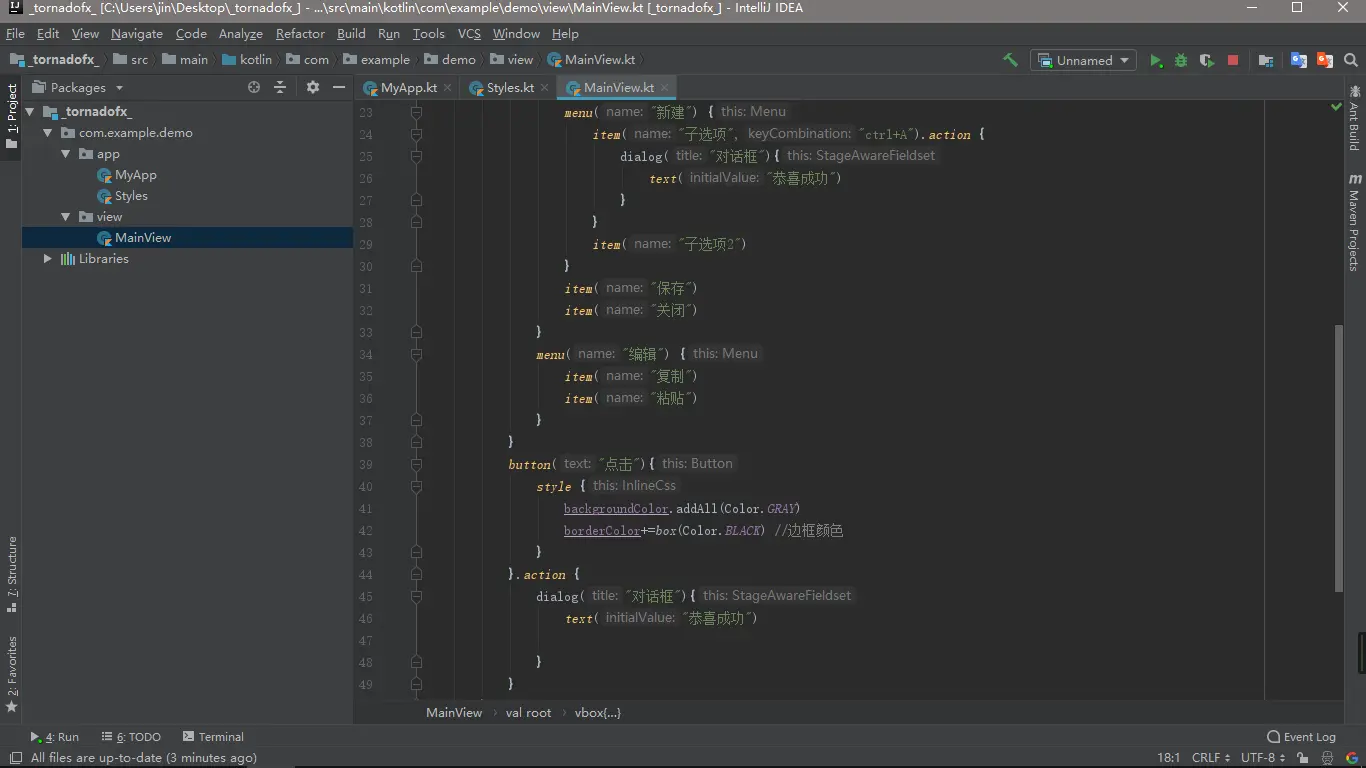Open the inspector hector icon in status bar
The height and width of the screenshot is (768, 1366).
click(1327, 758)
